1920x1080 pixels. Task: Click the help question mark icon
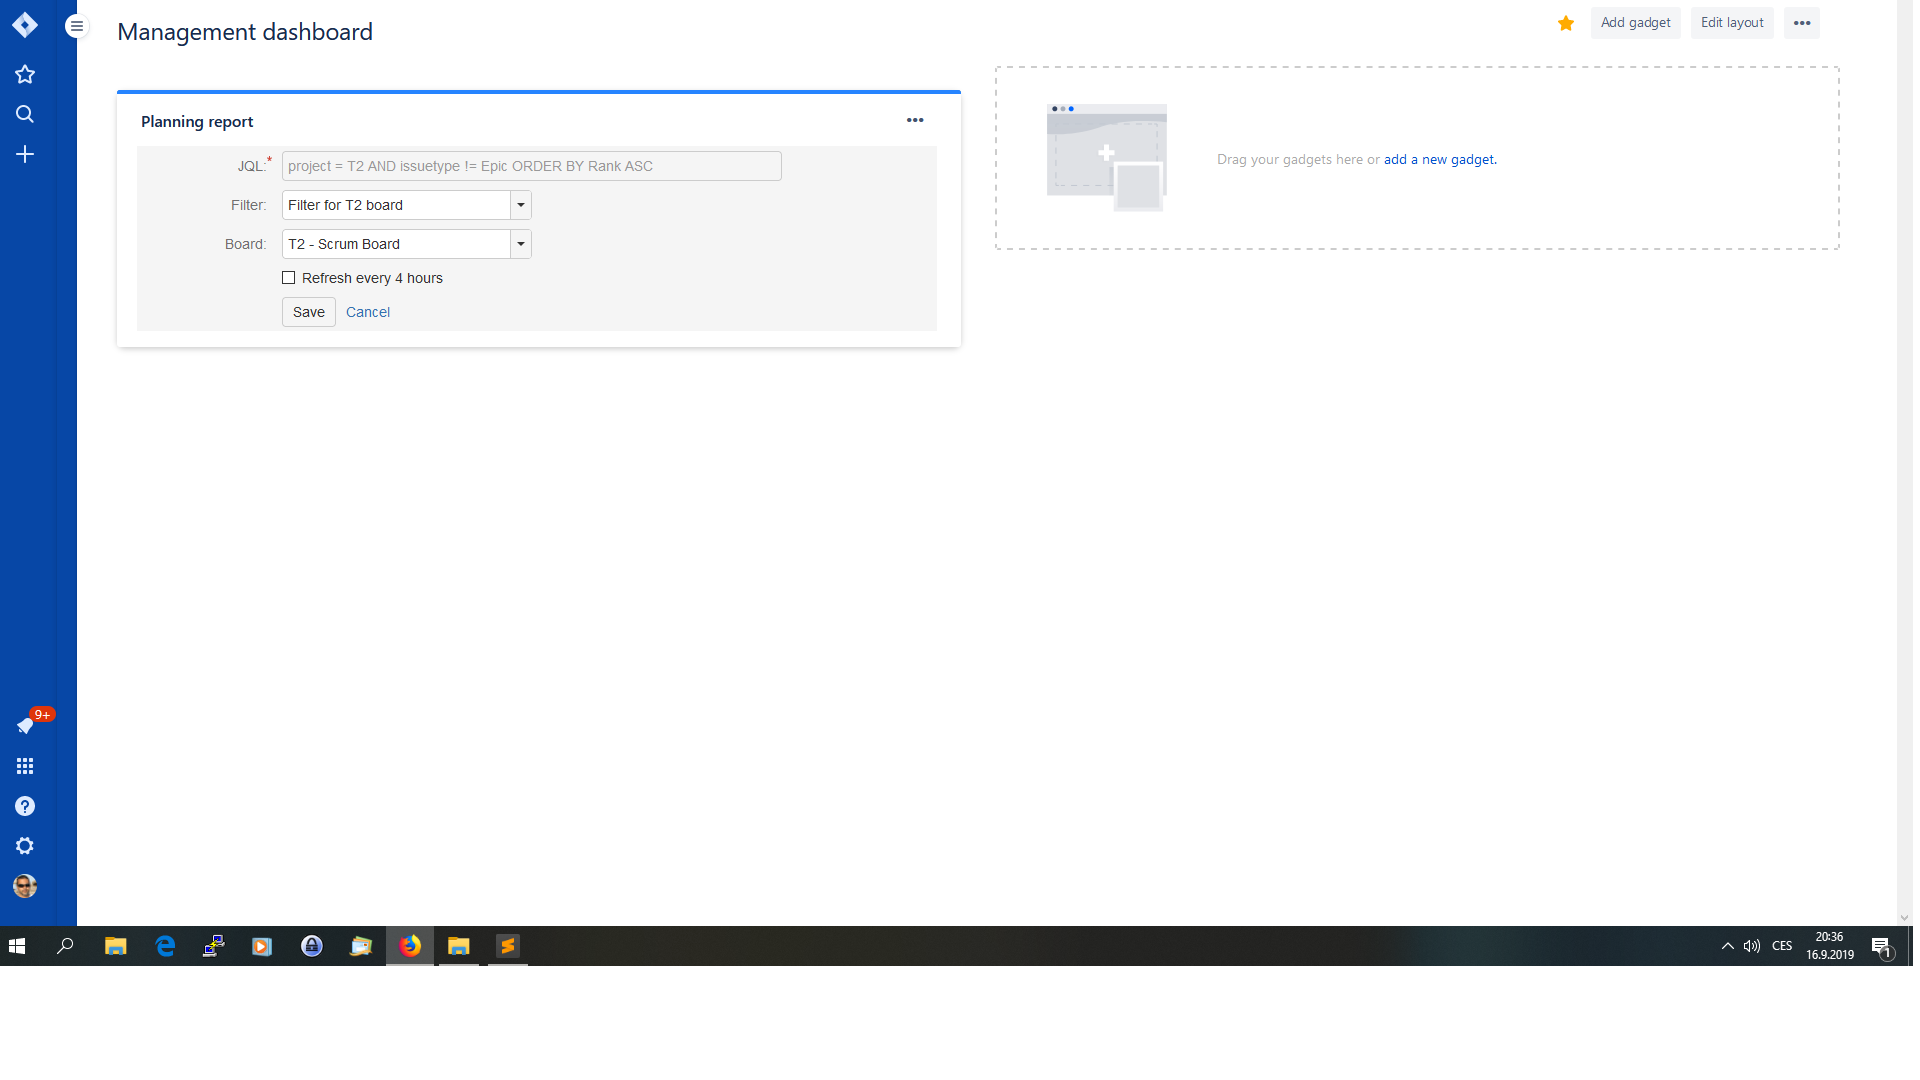25,806
